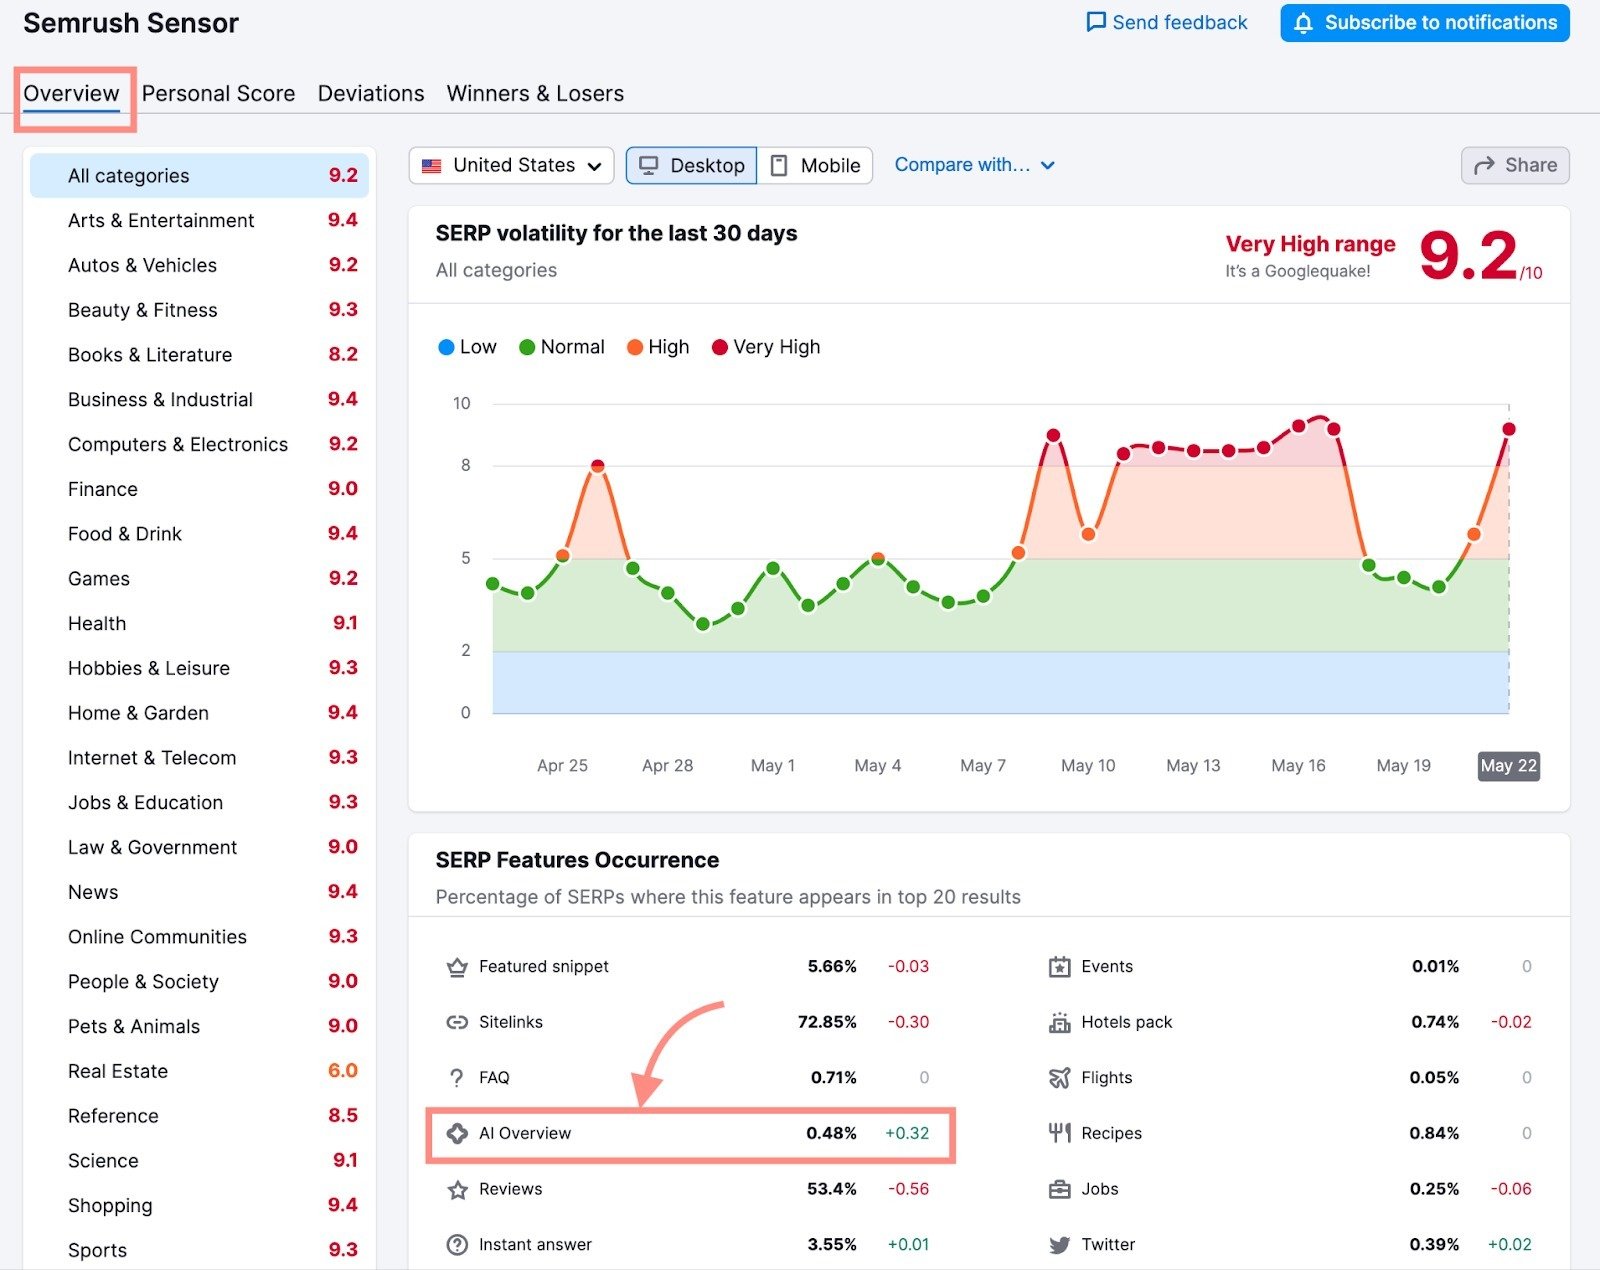Switch to the Deviations tab
This screenshot has width=1600, height=1270.
[x=370, y=93]
